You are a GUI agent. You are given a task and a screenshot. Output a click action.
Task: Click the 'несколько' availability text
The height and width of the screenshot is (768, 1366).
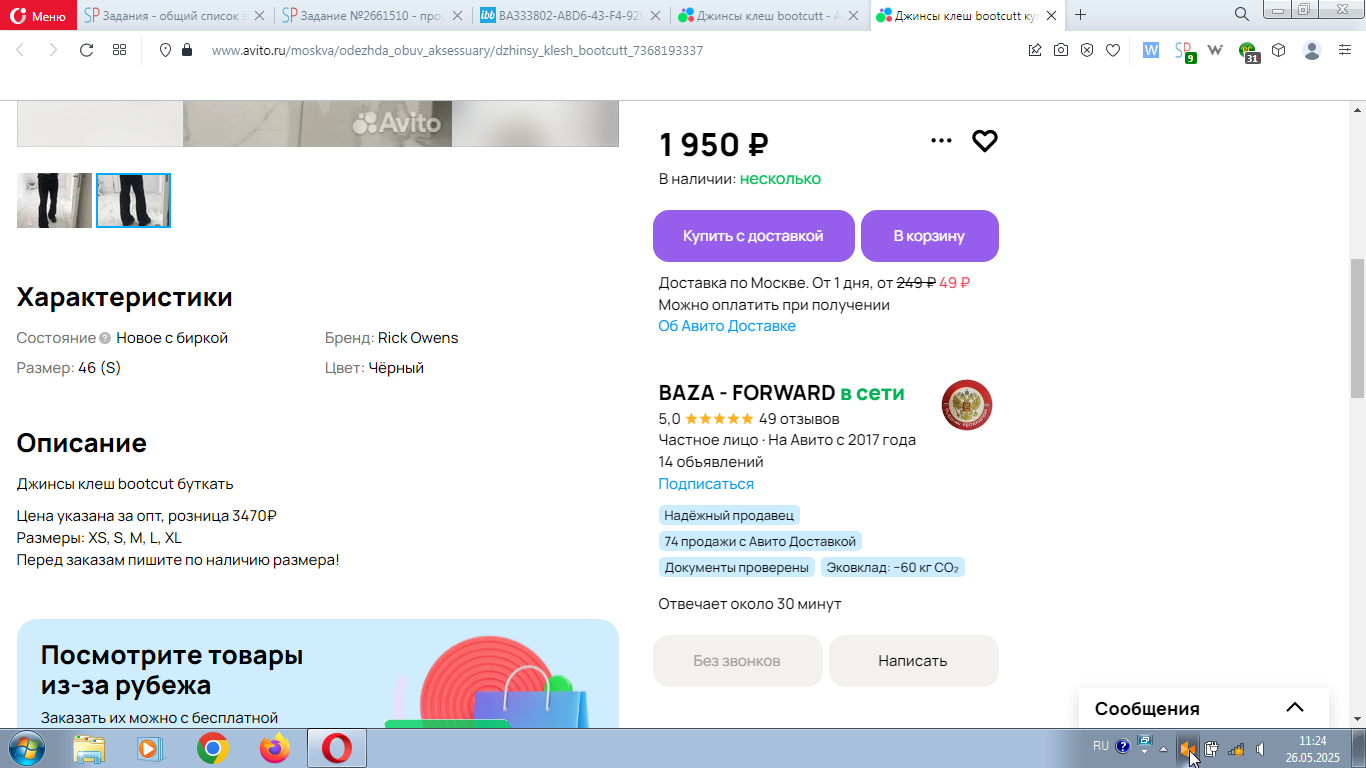pyautogui.click(x=780, y=179)
